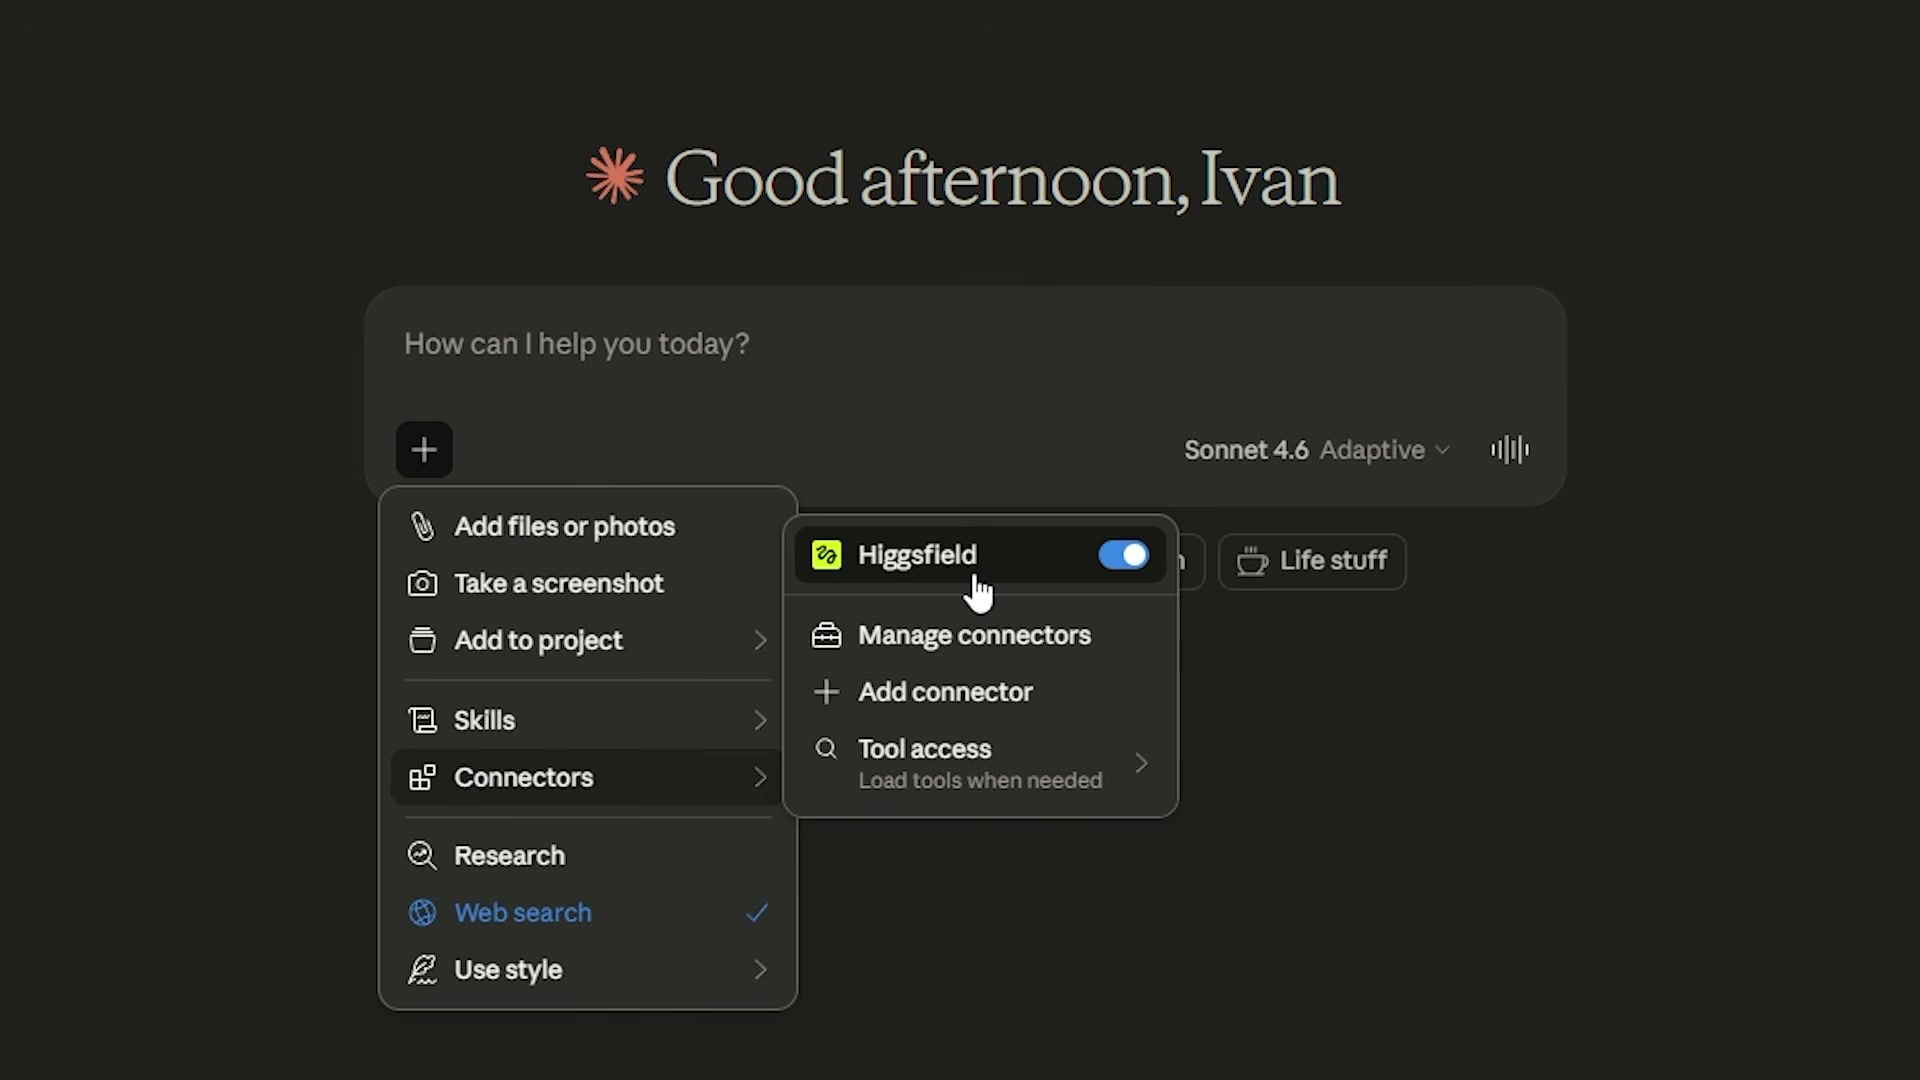Select the Research menu entry
This screenshot has width=1920, height=1080.
pos(587,856)
